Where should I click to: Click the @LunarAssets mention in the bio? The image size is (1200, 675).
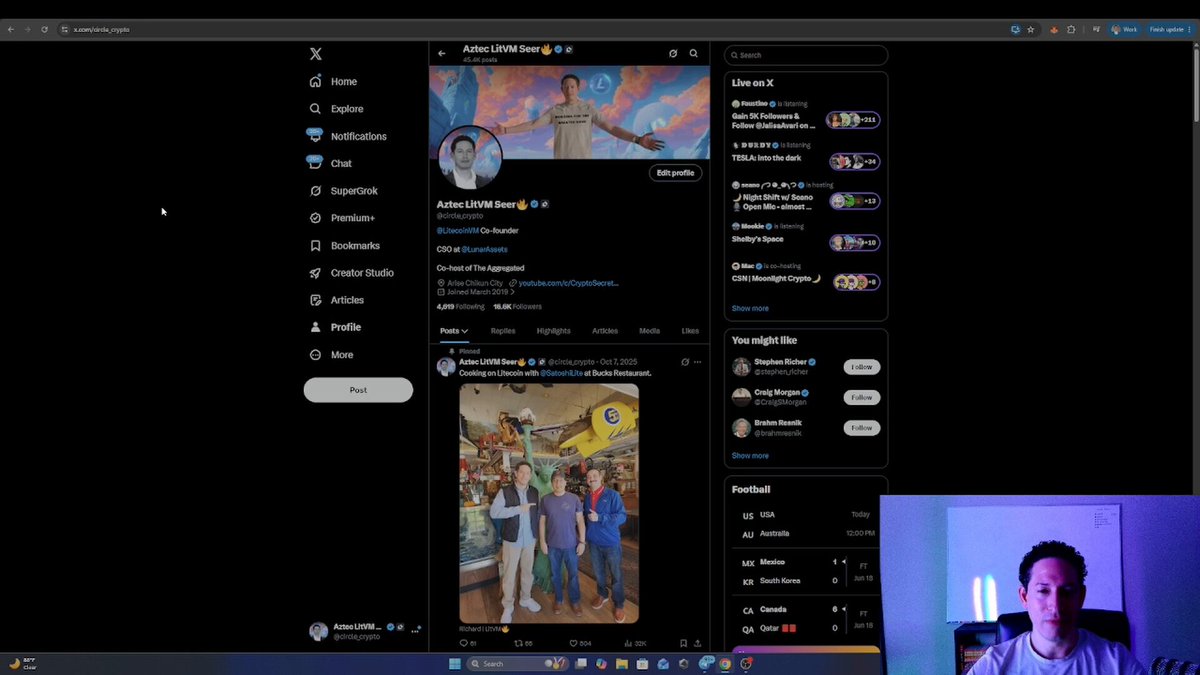point(484,249)
